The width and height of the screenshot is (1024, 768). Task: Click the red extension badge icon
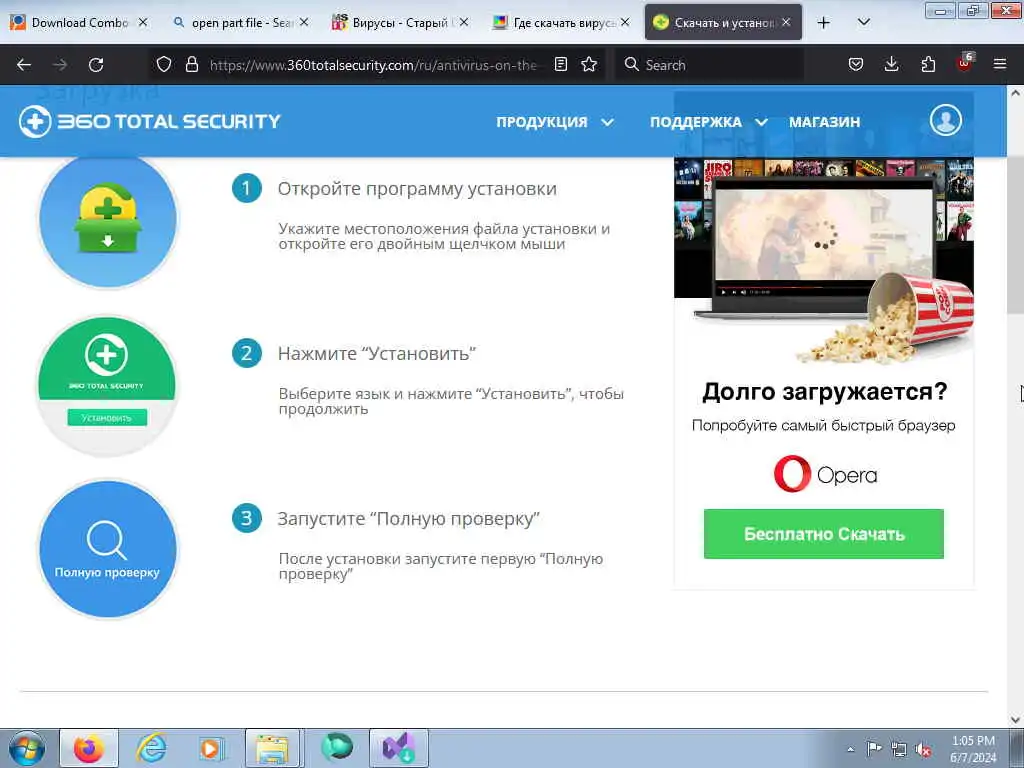tap(965, 63)
